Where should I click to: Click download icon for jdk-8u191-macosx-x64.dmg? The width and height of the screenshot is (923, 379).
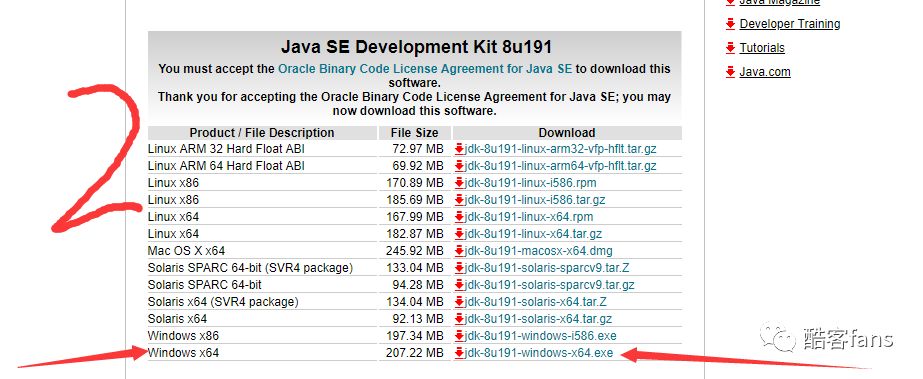click(459, 251)
